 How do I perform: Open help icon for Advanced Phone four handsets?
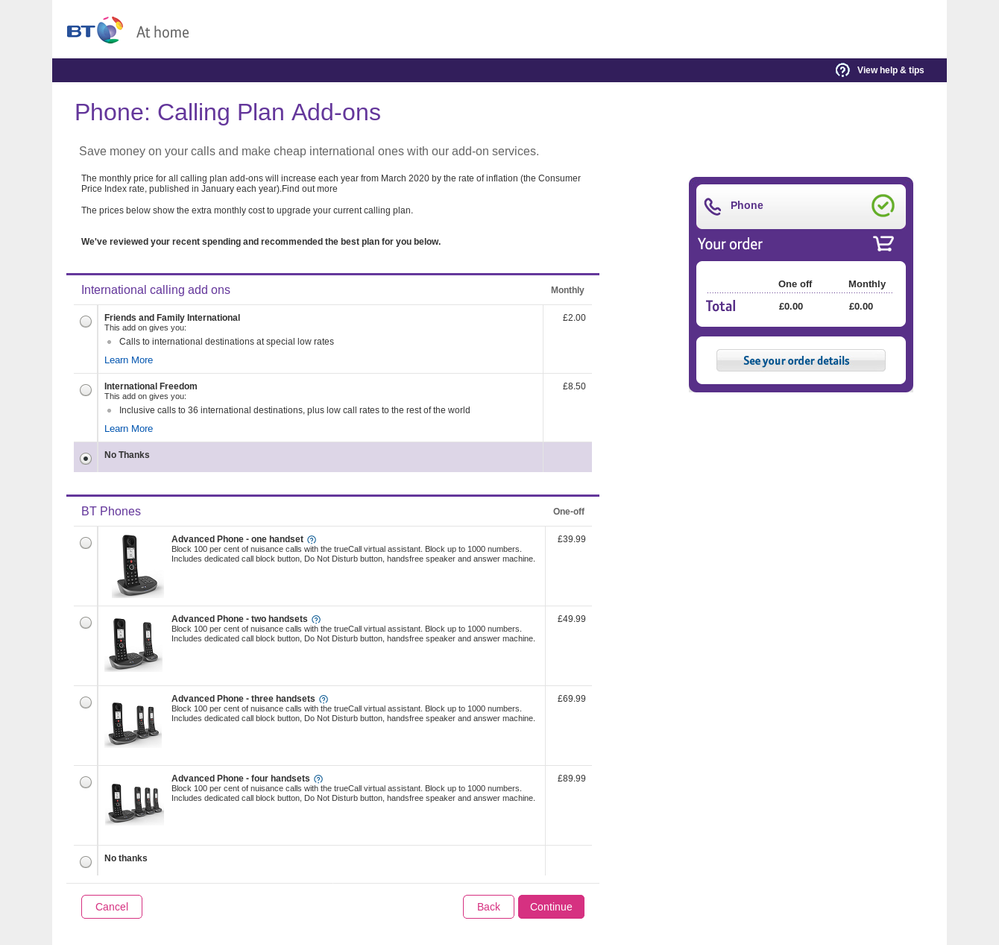click(318, 780)
